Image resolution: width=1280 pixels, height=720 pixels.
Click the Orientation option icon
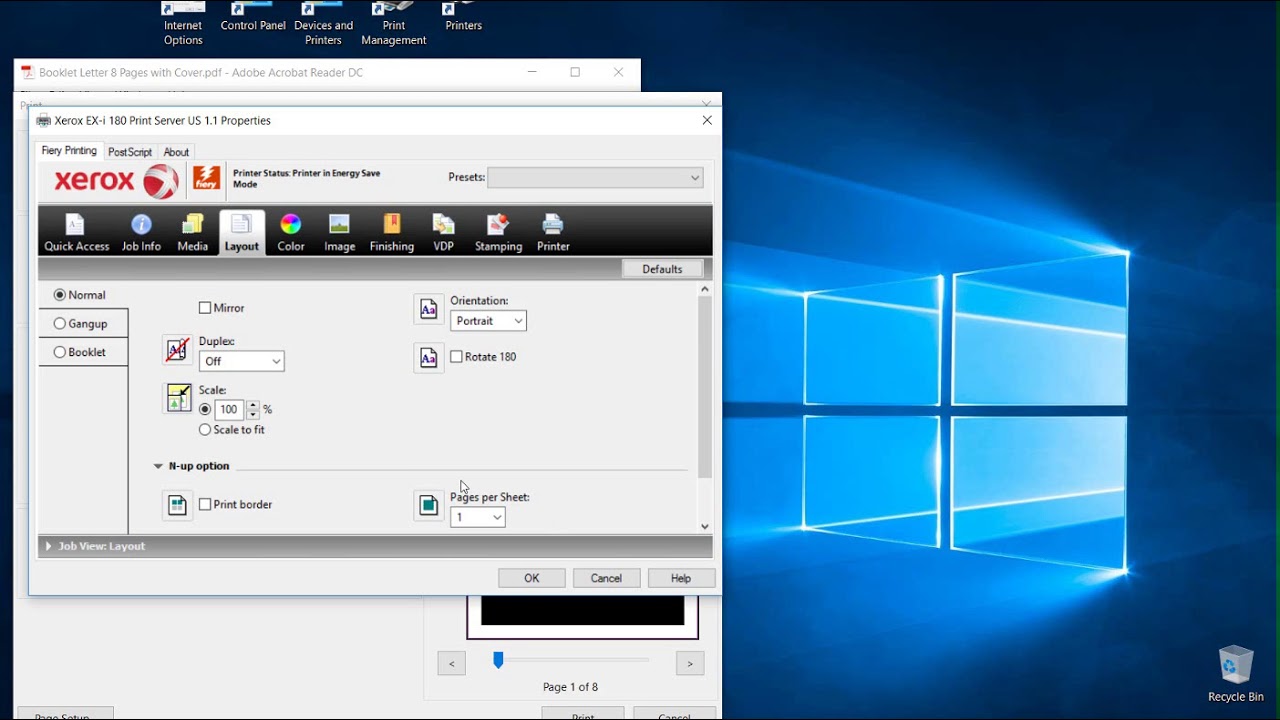tap(428, 309)
